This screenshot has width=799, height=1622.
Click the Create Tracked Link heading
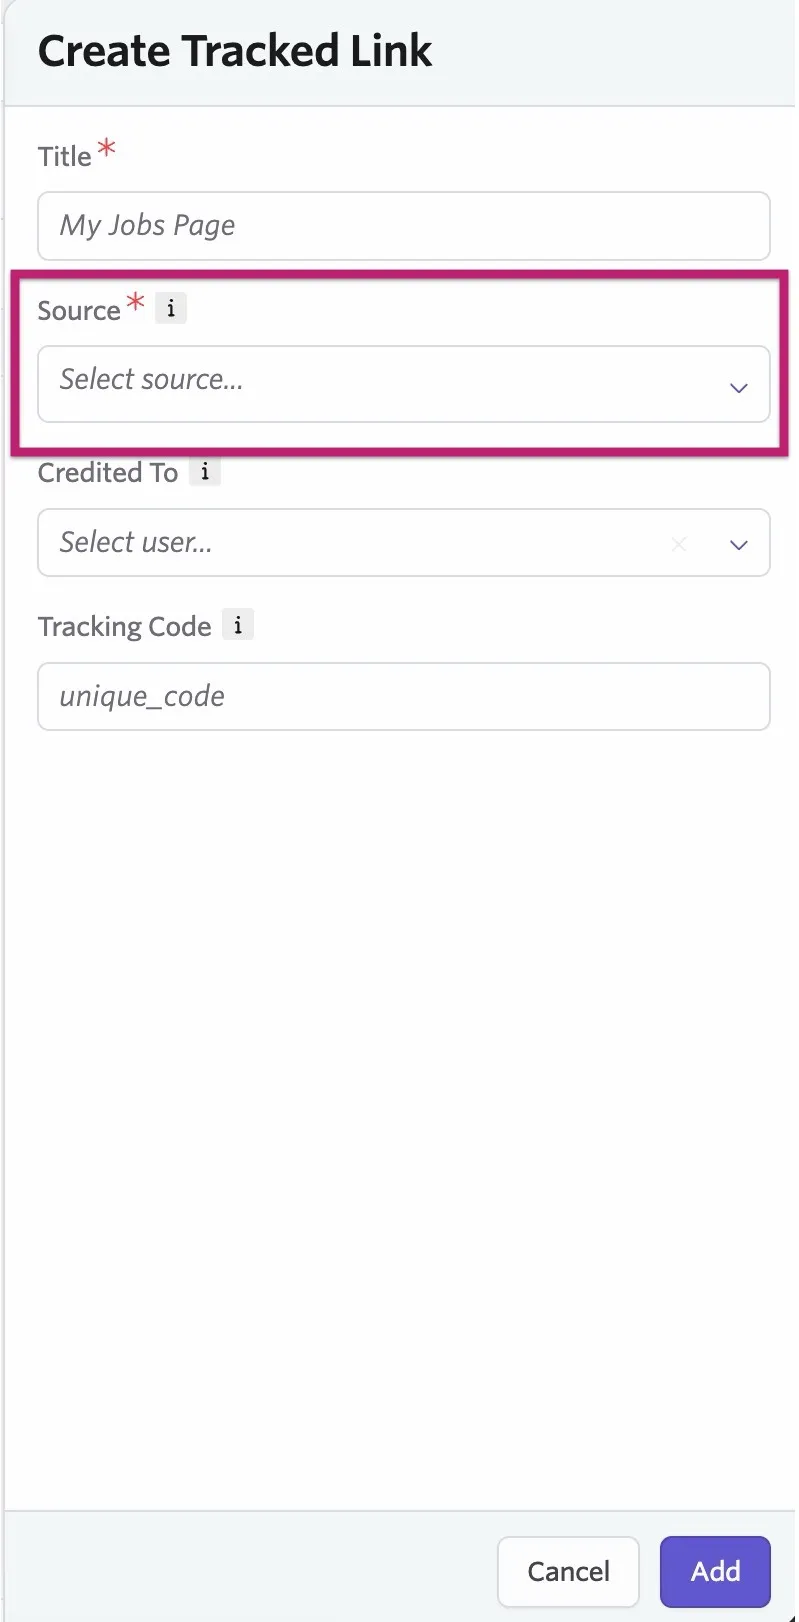coord(235,51)
